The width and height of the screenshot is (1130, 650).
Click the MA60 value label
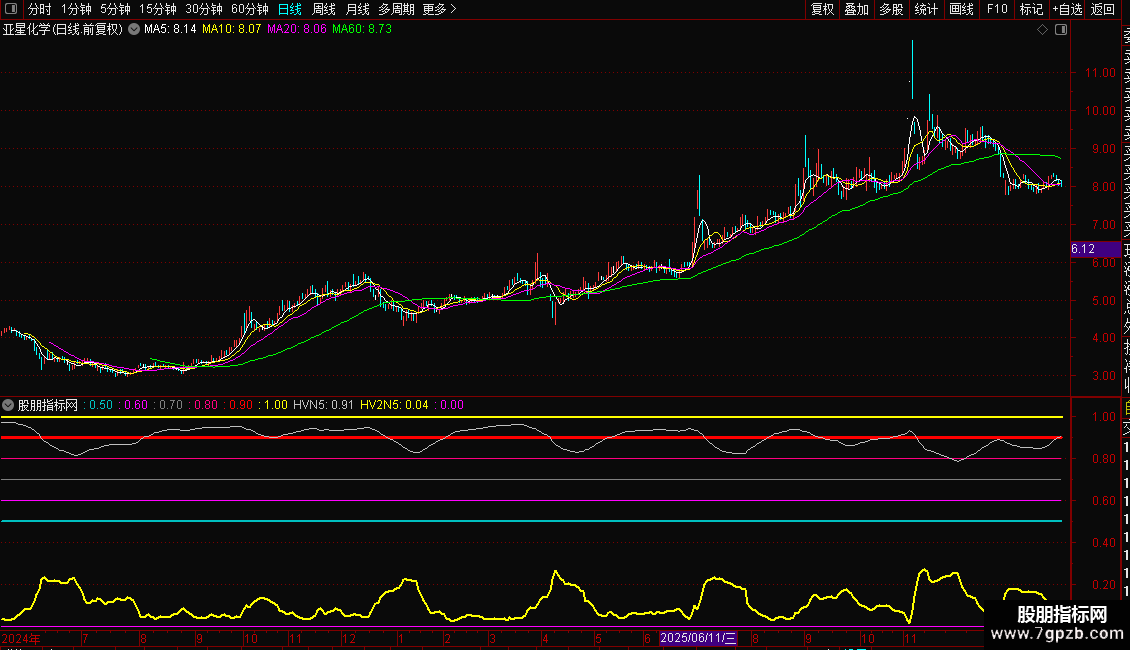point(362,30)
